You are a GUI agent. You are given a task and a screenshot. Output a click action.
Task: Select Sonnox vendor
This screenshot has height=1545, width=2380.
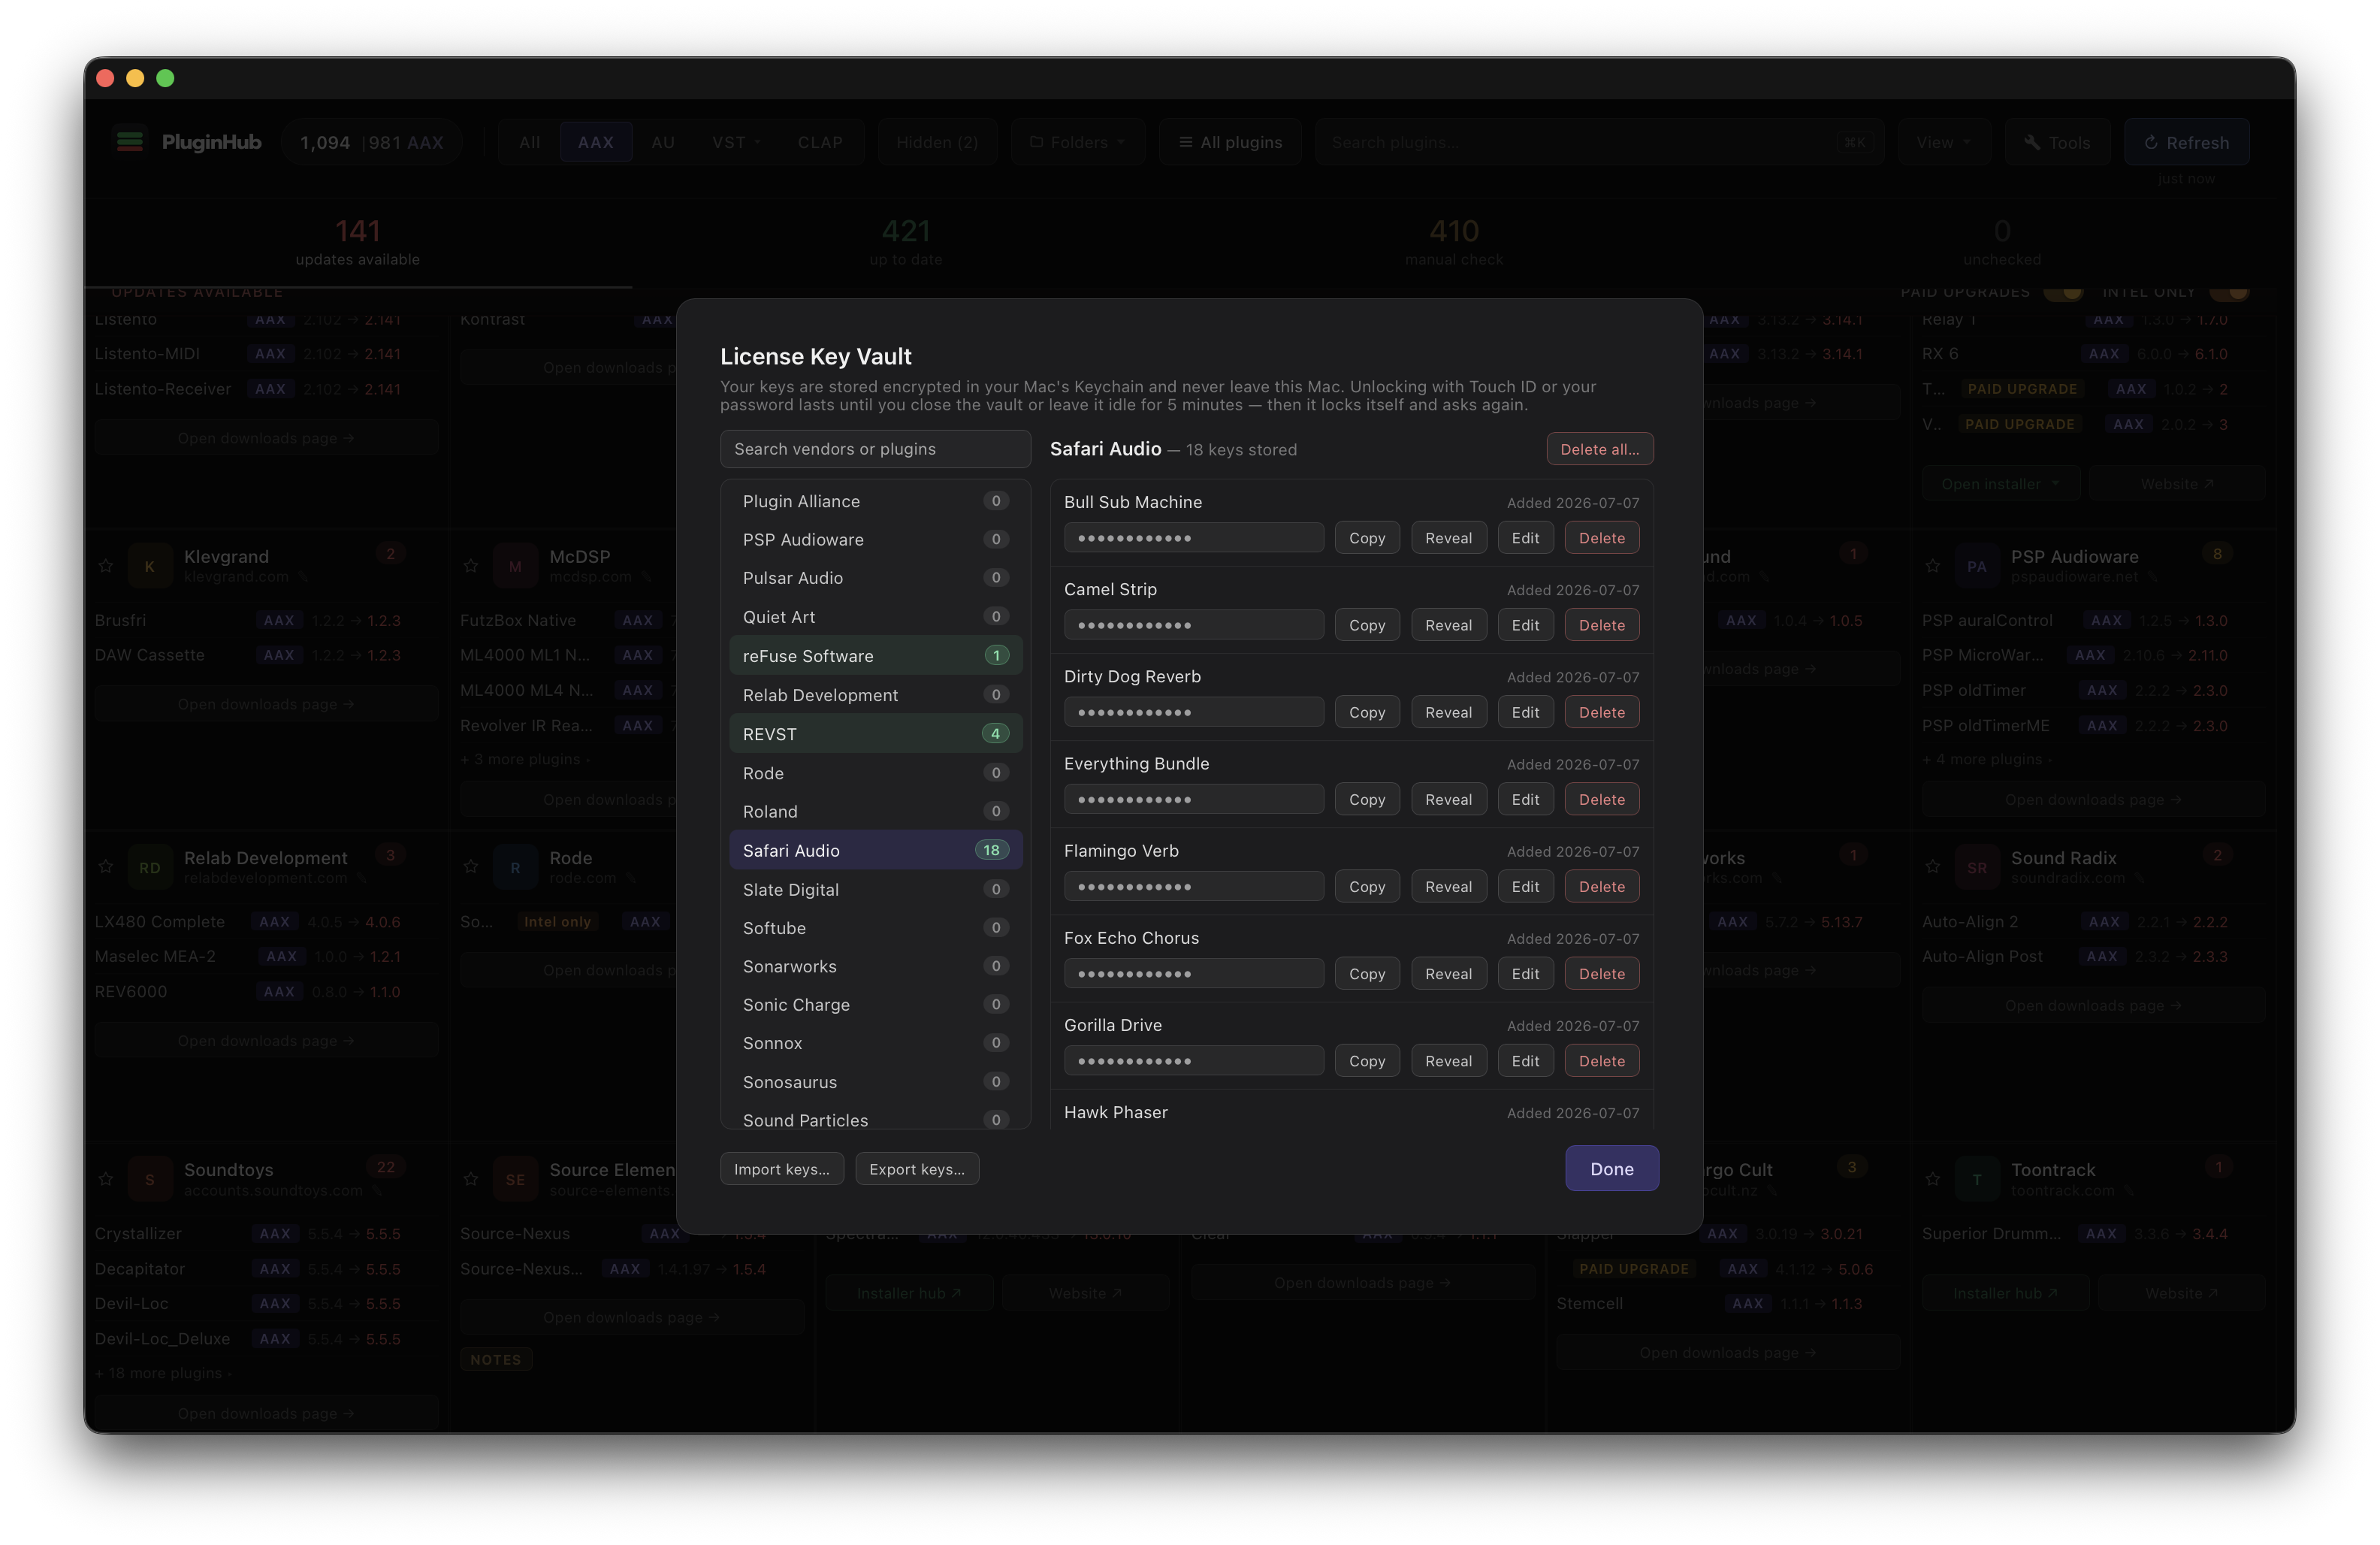pyautogui.click(x=875, y=1043)
